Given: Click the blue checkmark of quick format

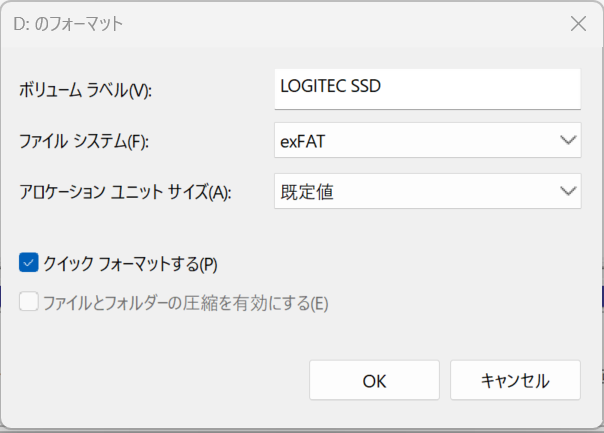Looking at the screenshot, I should (28, 264).
